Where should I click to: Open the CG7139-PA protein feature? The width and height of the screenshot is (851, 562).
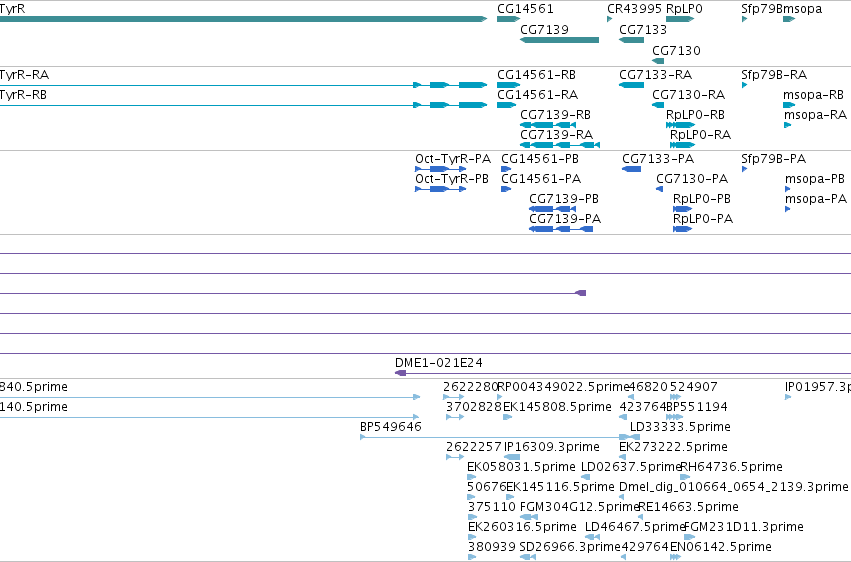[561, 229]
